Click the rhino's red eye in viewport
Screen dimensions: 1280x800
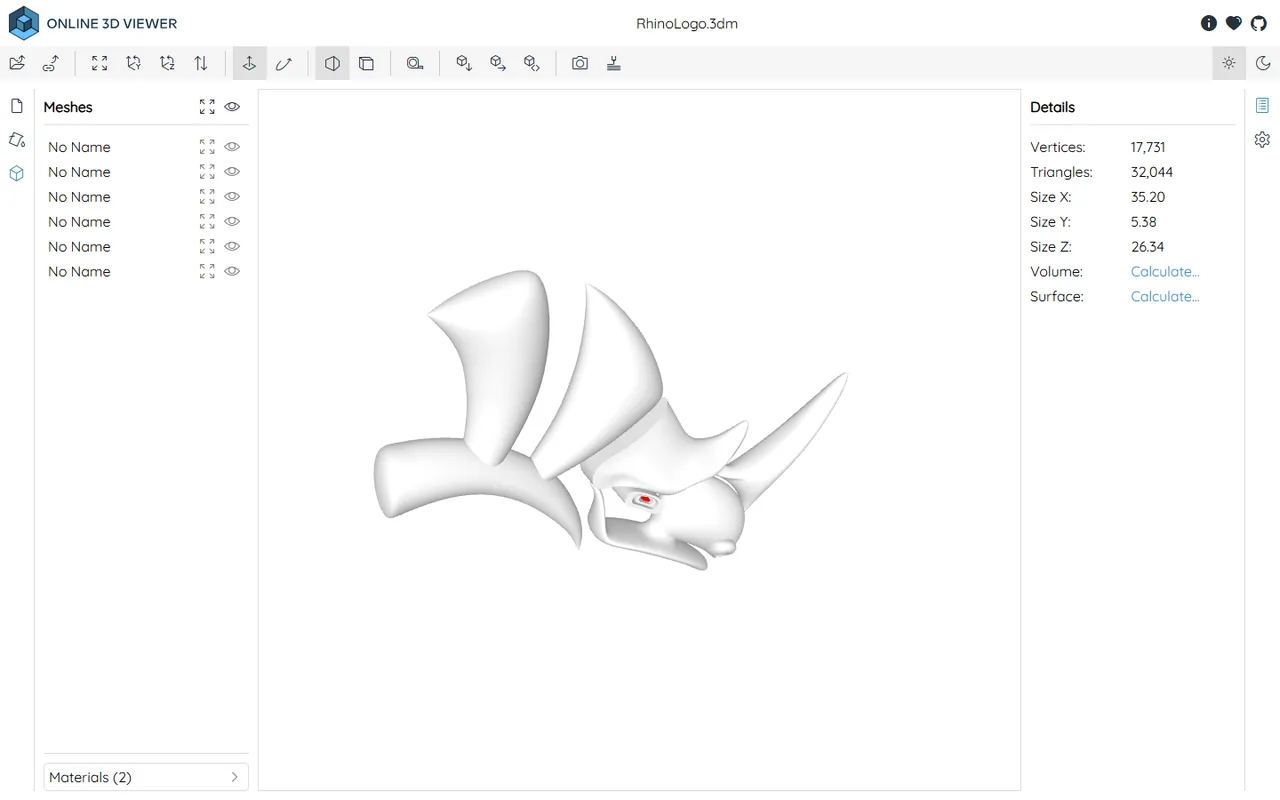pyautogui.click(x=645, y=498)
